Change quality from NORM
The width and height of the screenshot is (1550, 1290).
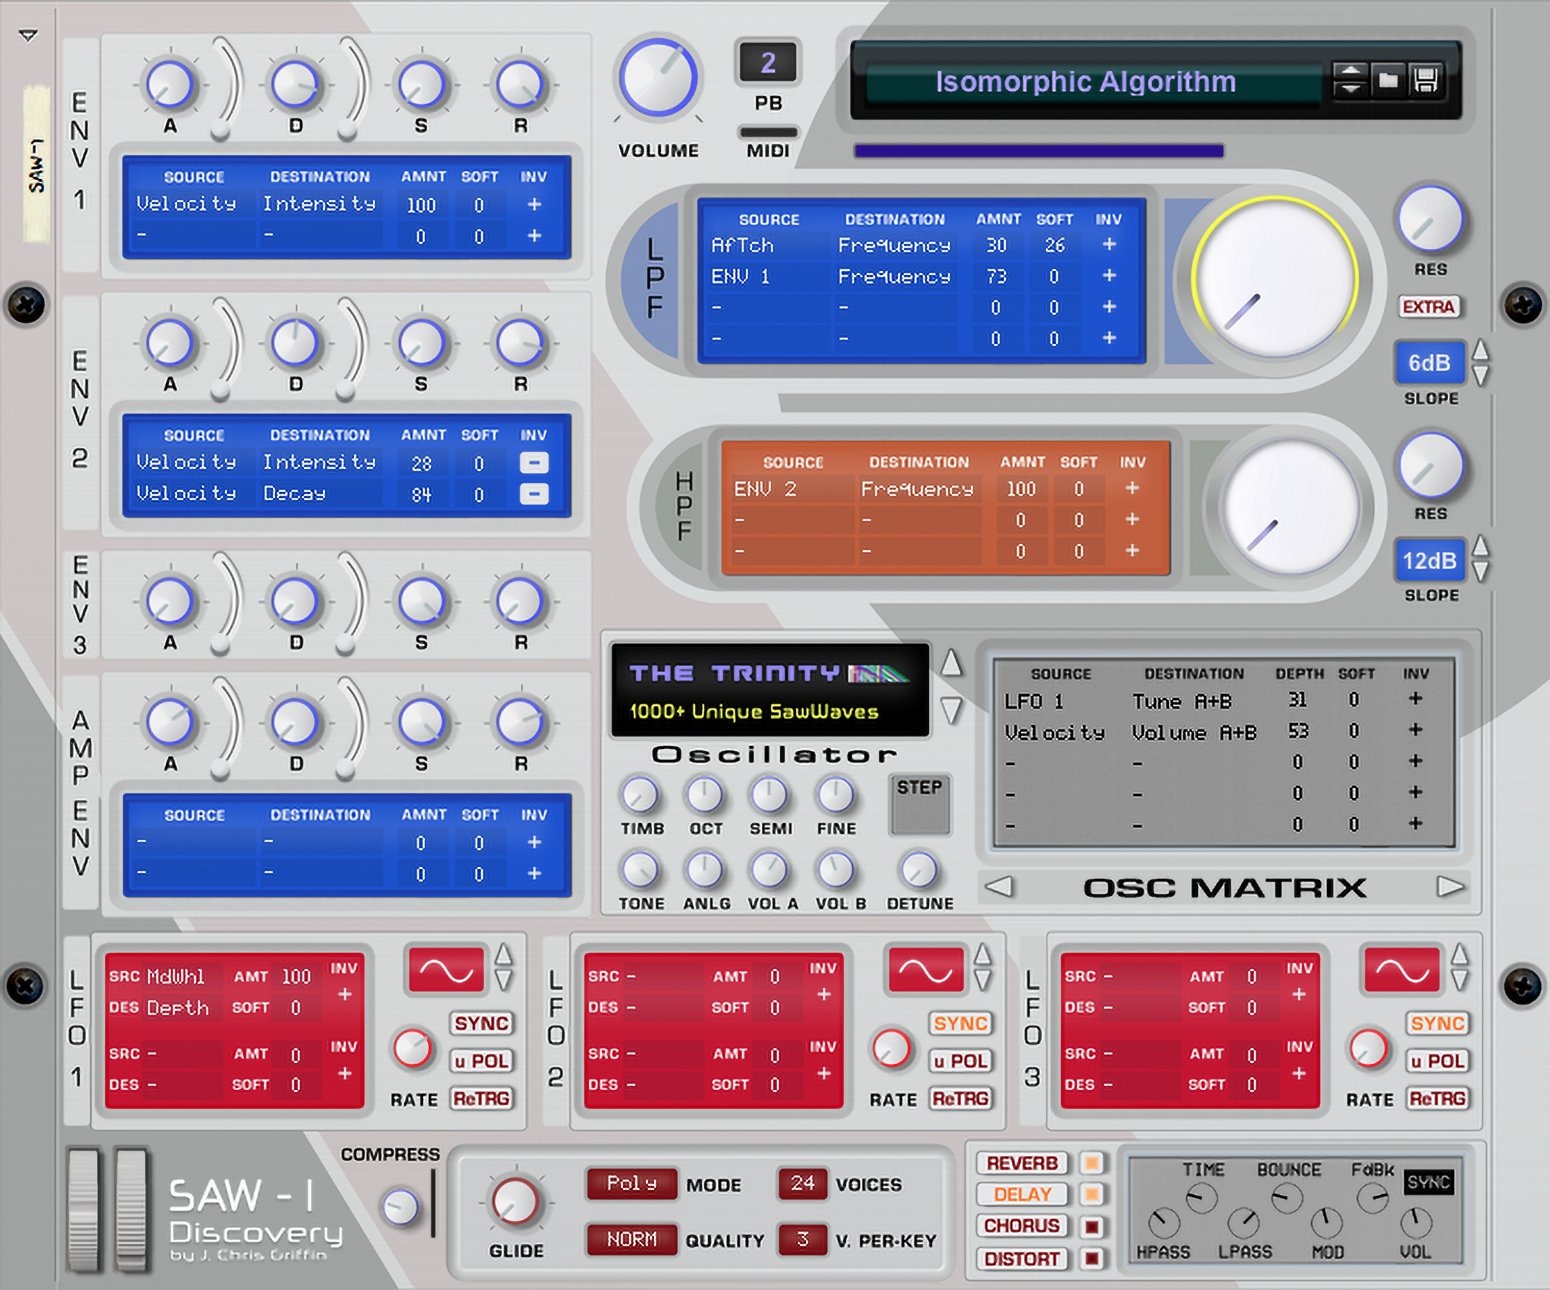pos(630,1240)
